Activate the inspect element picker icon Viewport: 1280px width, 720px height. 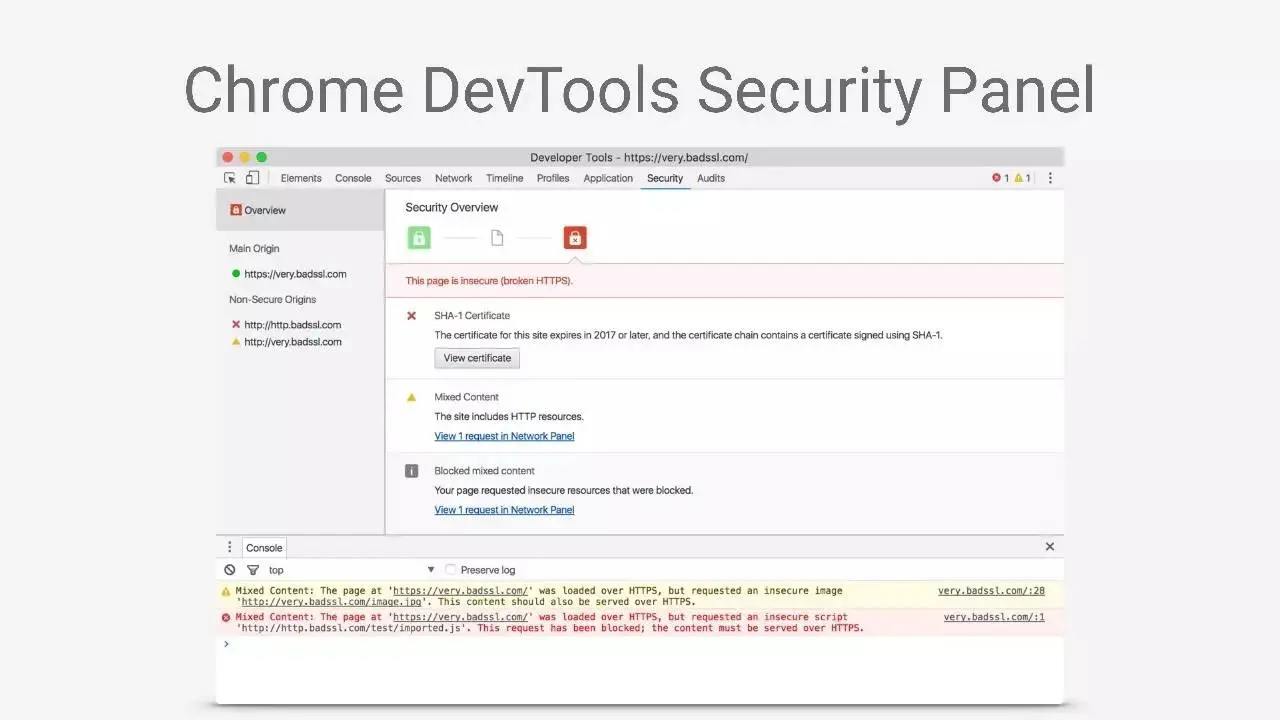[x=230, y=178]
